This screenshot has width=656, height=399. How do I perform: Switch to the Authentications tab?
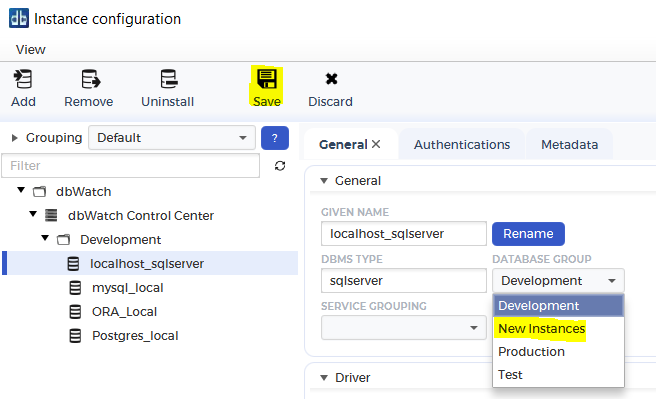pos(462,145)
